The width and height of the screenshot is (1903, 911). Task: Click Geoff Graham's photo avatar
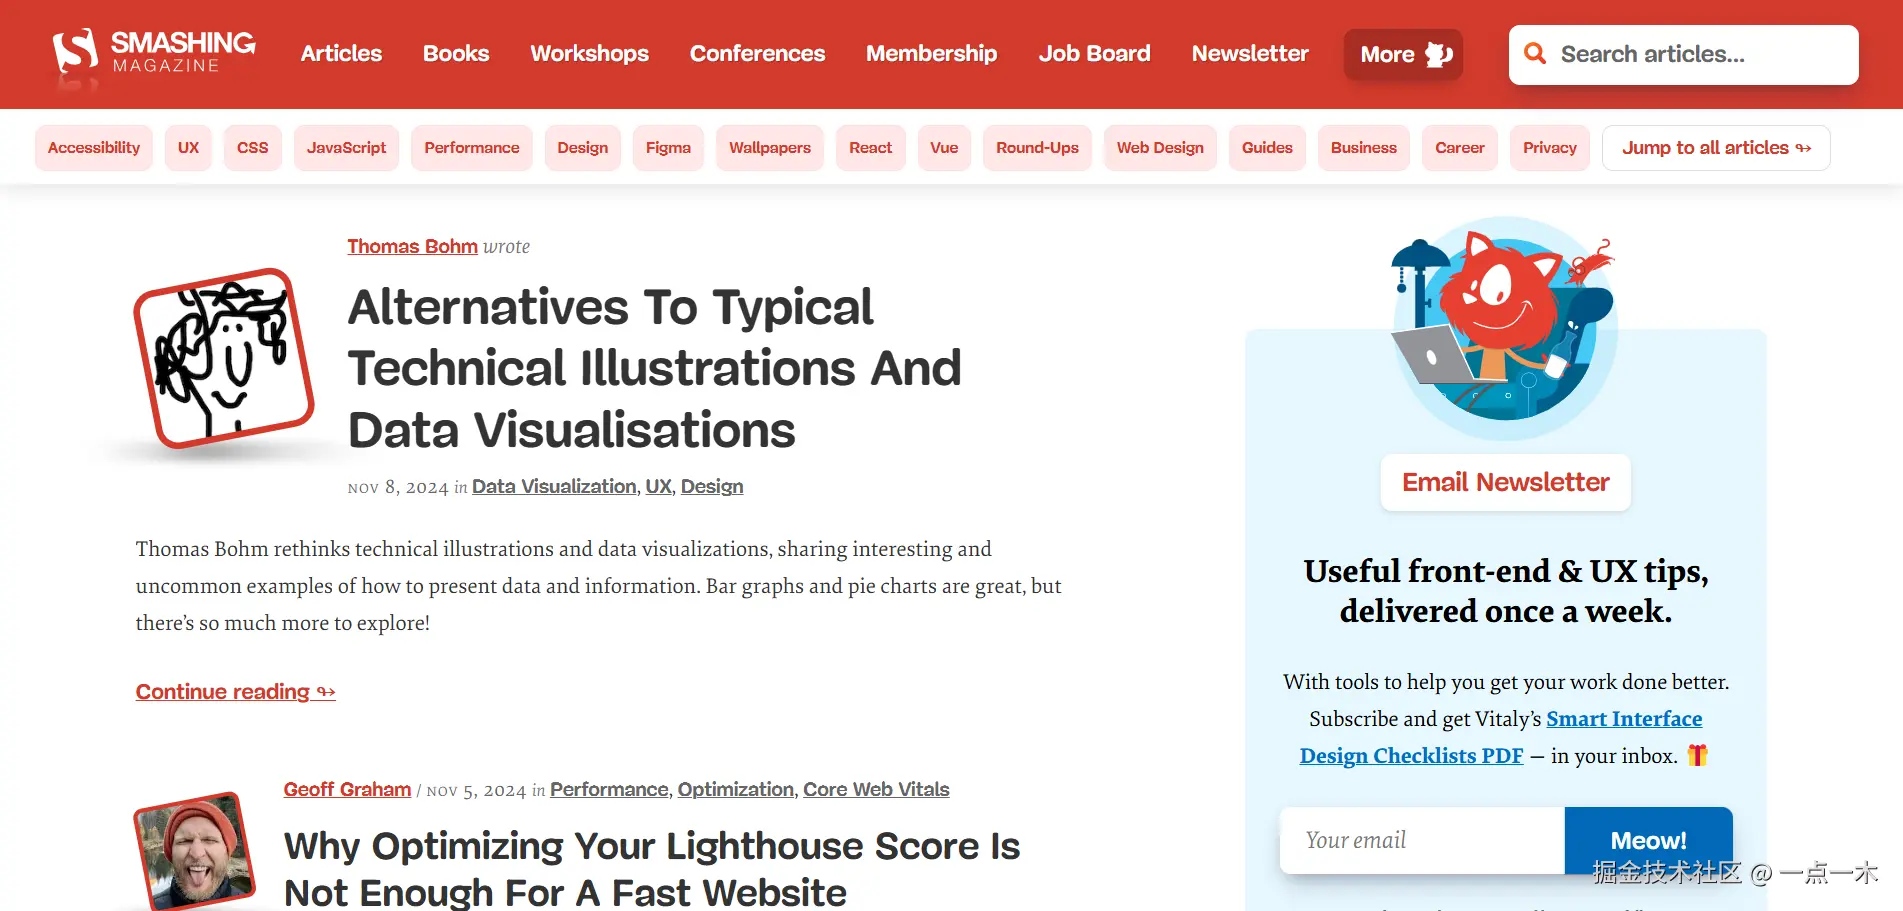[x=194, y=850]
